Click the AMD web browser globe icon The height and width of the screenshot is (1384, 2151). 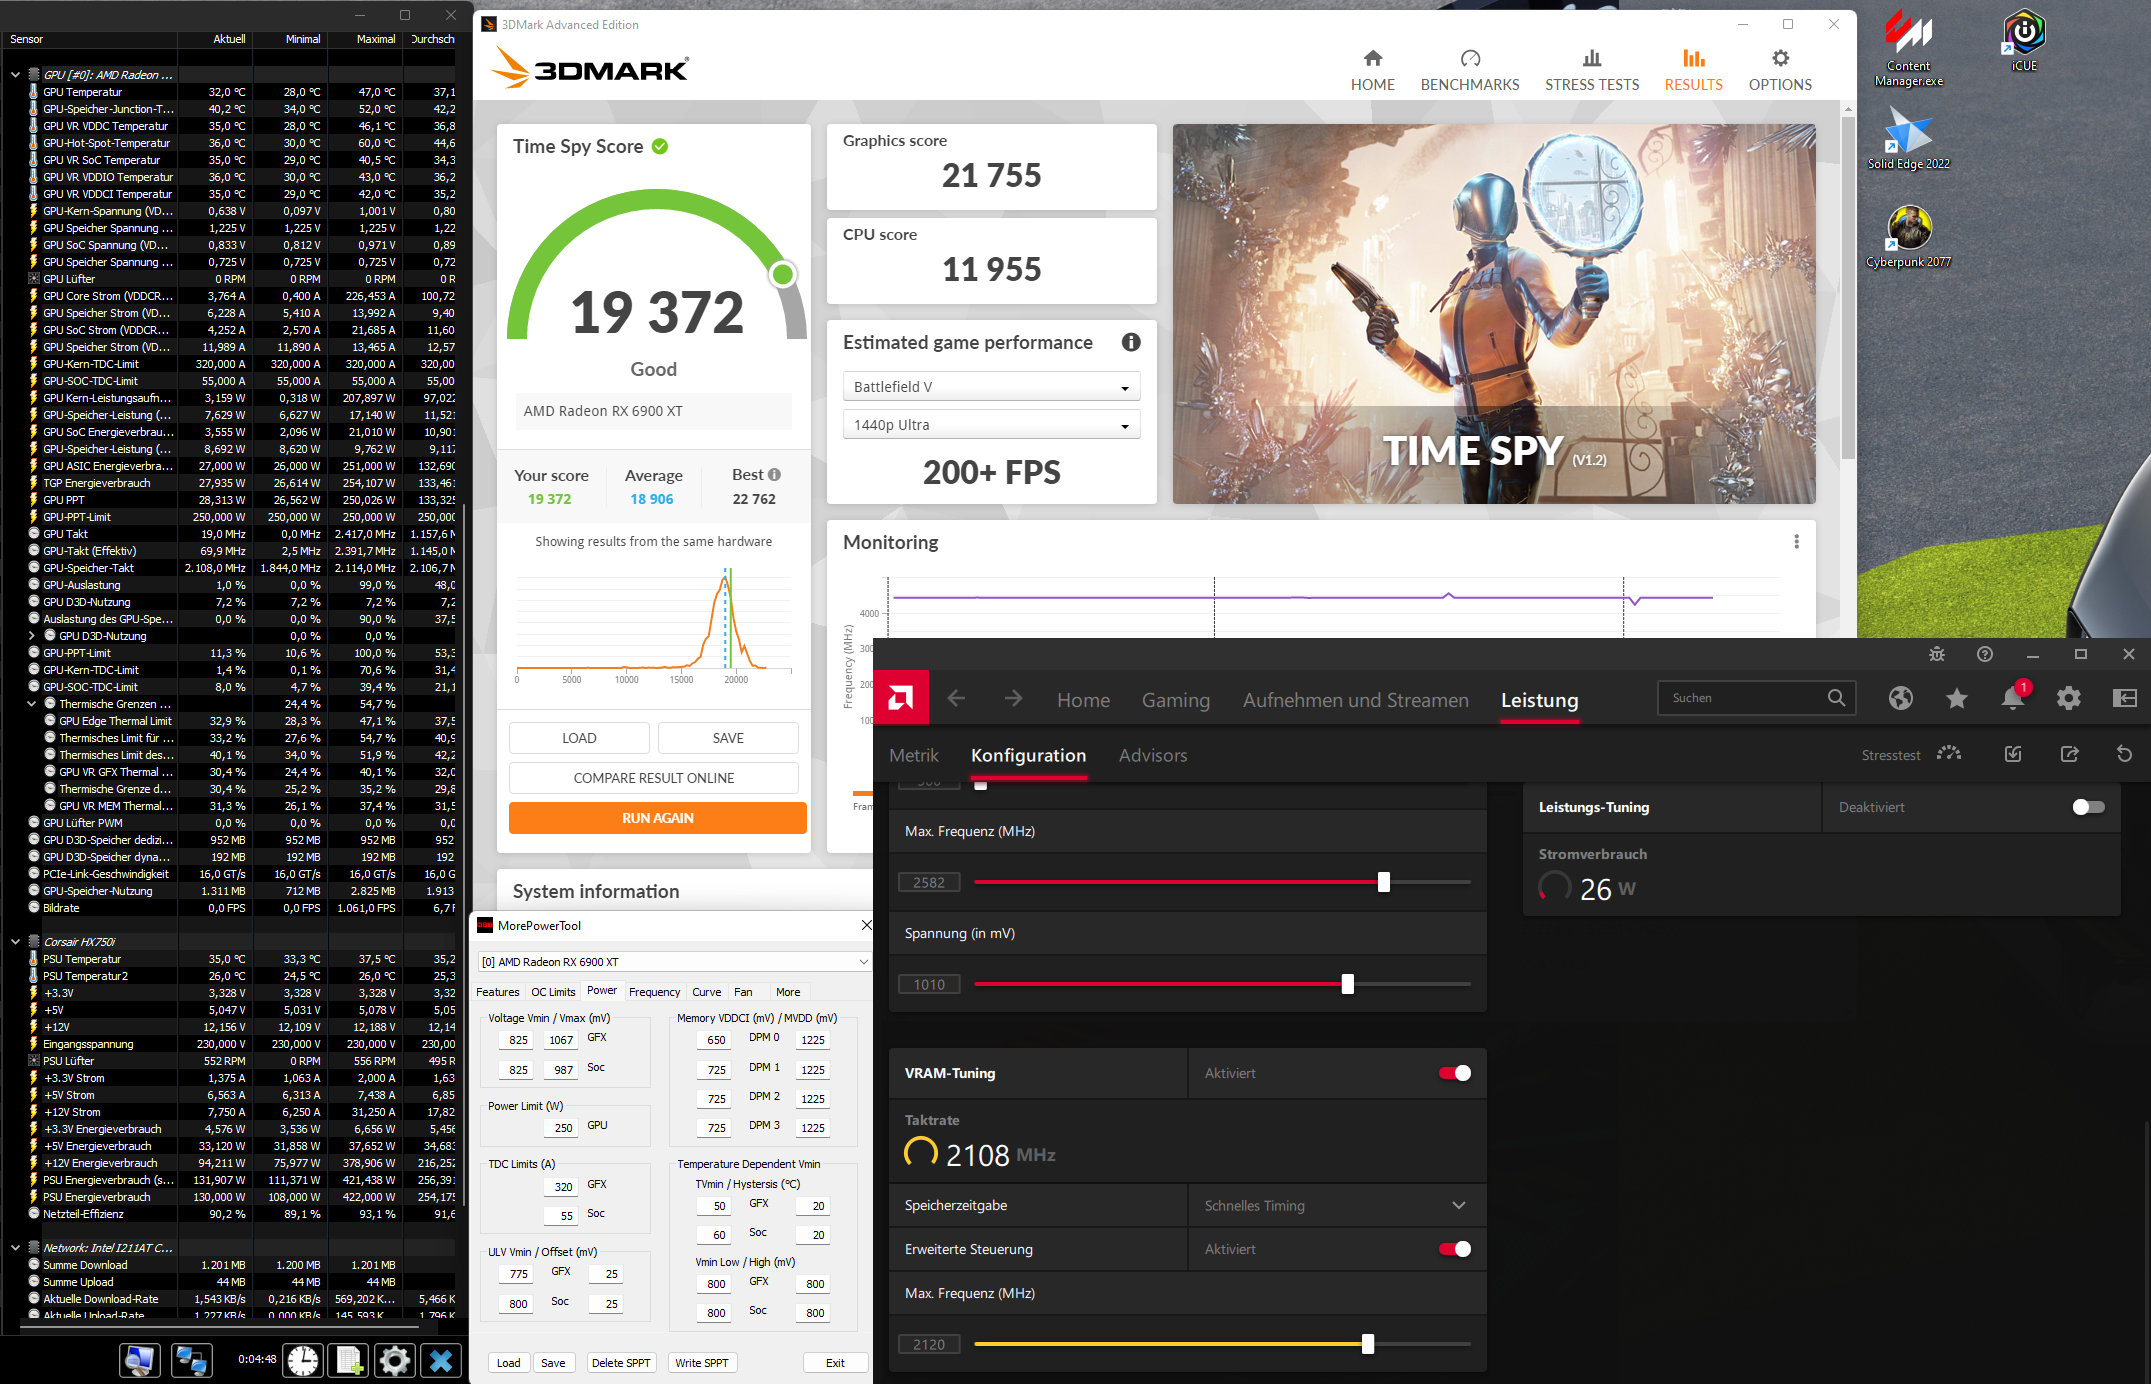1900,698
